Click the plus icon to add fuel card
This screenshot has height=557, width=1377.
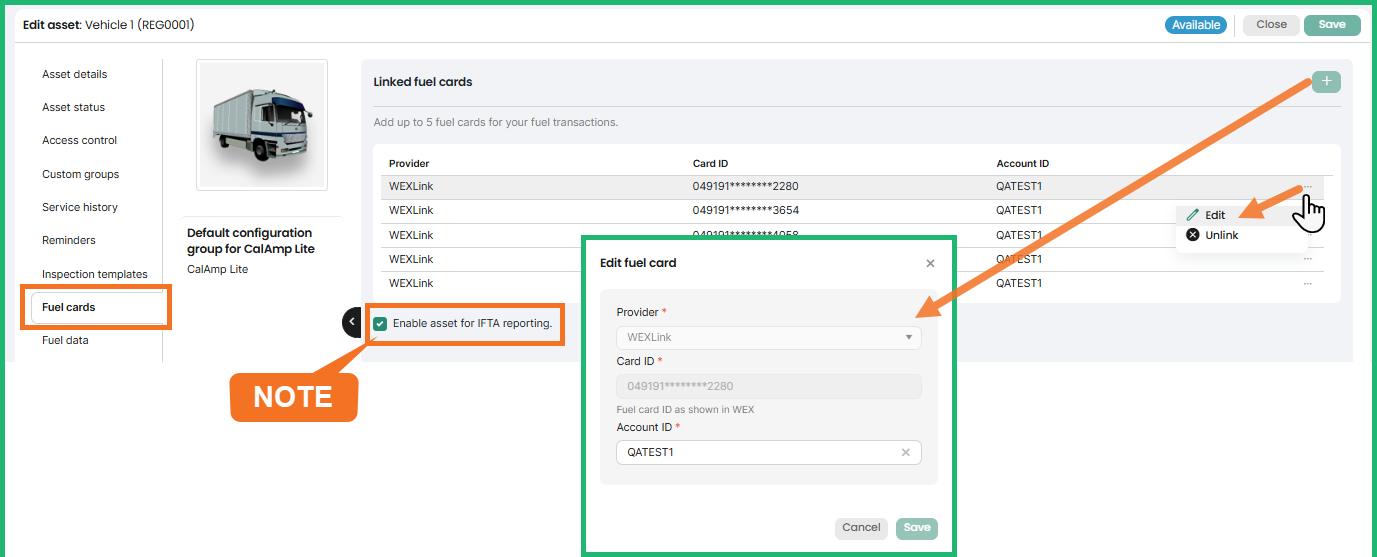pos(1326,82)
